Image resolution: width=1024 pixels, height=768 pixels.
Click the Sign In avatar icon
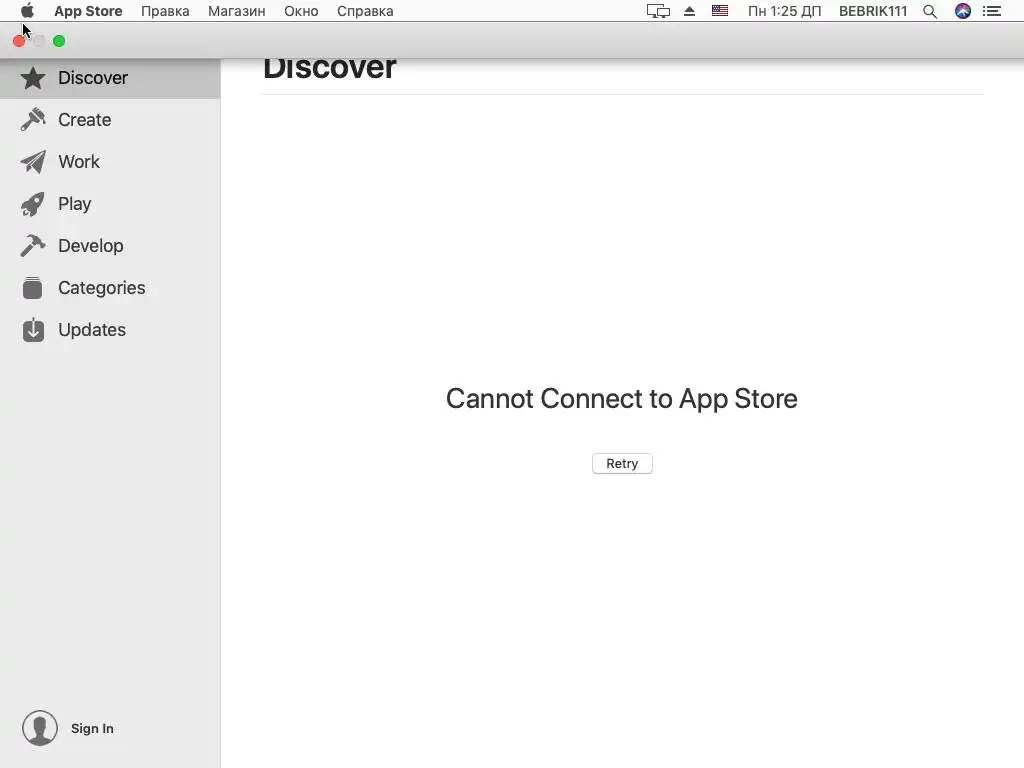pyautogui.click(x=40, y=728)
